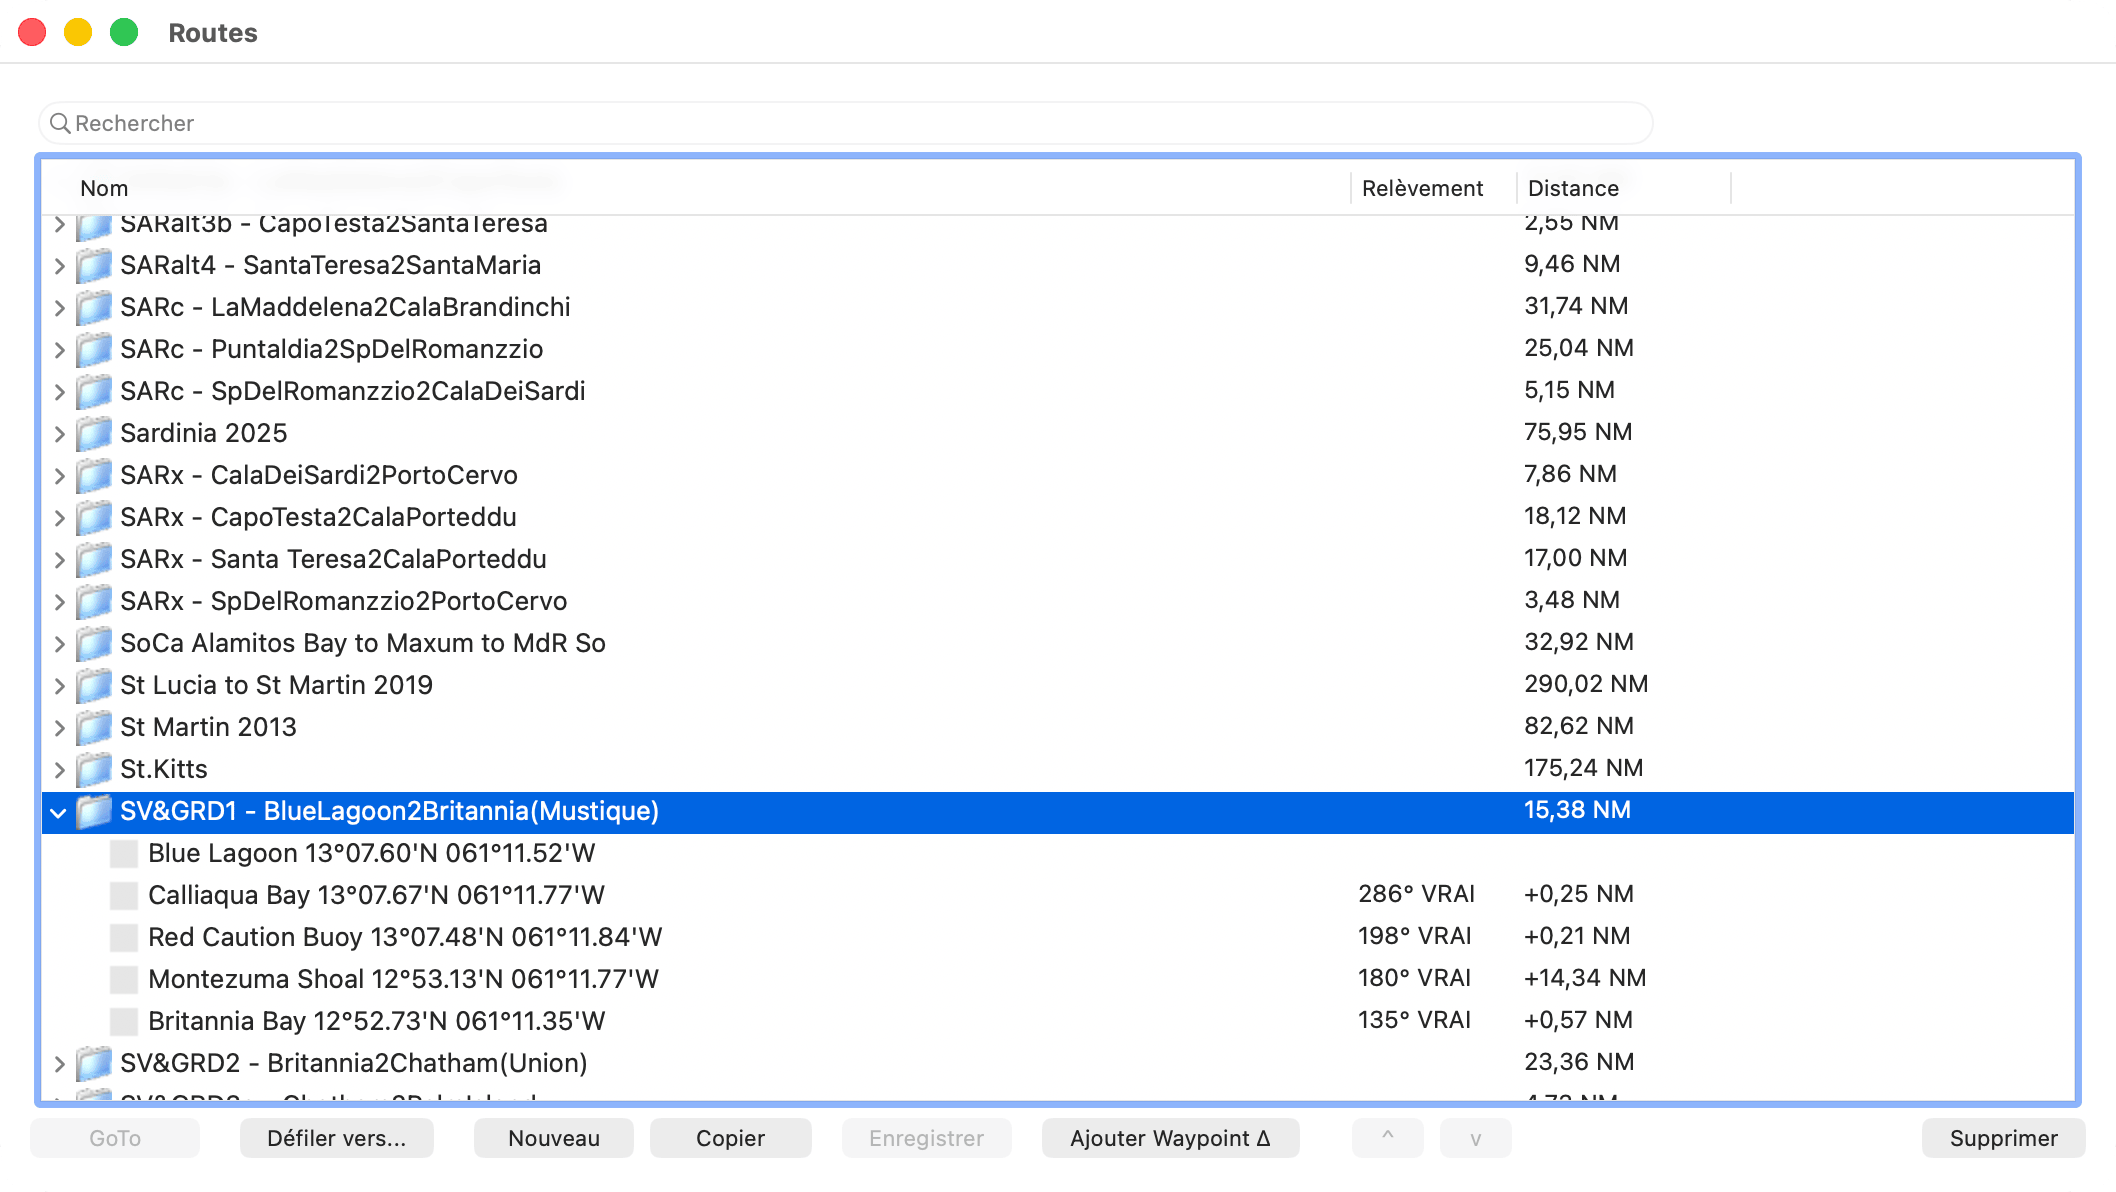Focus the Rechercher search field

(845, 123)
